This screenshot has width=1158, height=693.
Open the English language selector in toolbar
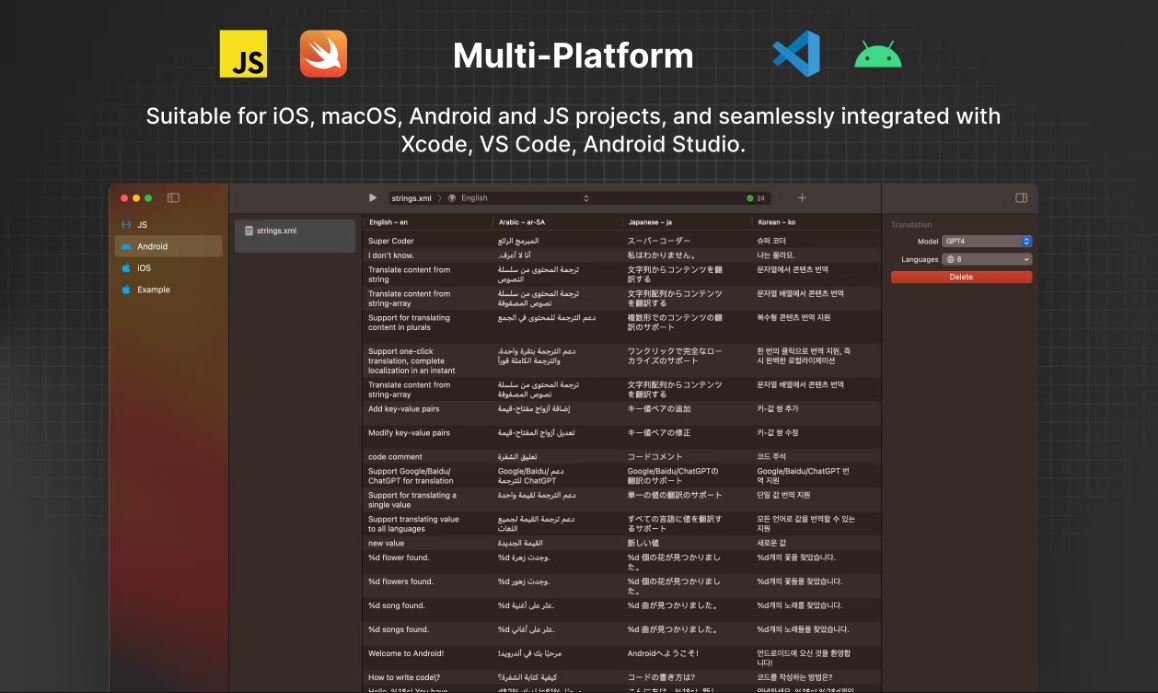point(518,198)
